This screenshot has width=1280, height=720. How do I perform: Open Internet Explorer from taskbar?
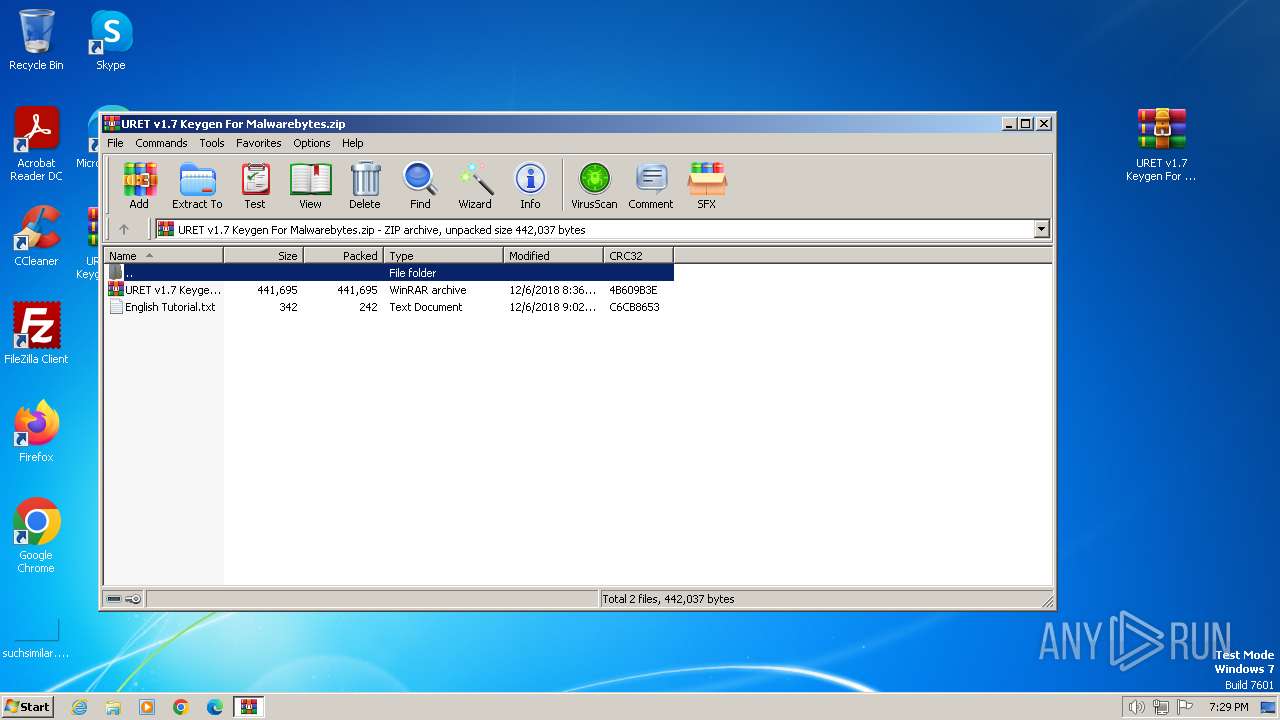pyautogui.click(x=79, y=707)
